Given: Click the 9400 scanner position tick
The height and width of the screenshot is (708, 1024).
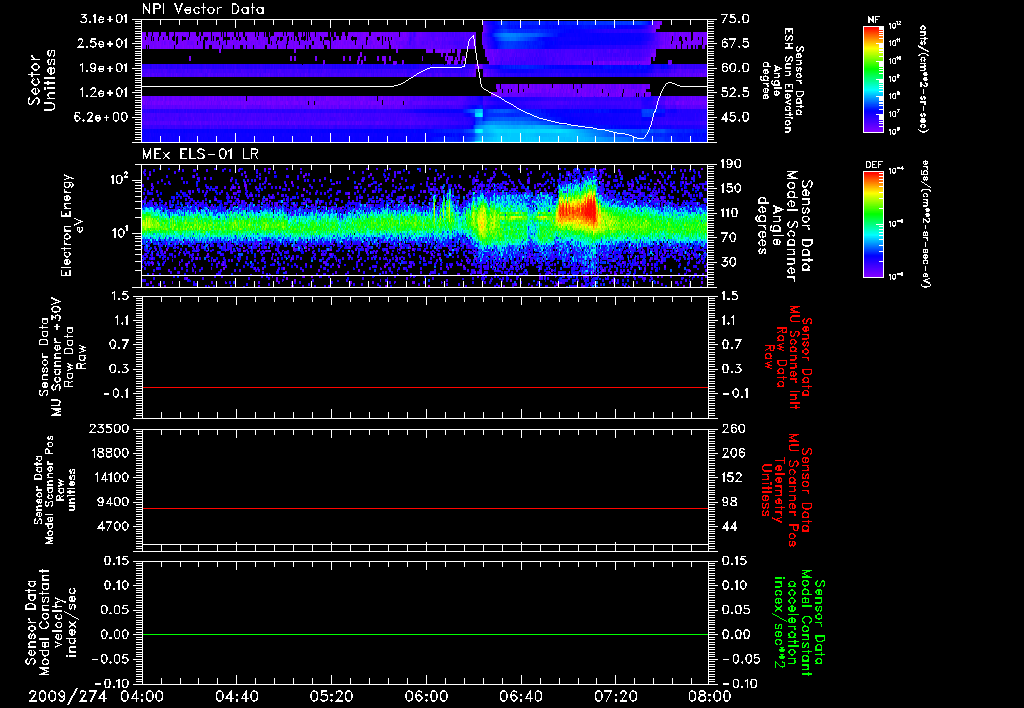Looking at the screenshot, I should 112,502.
